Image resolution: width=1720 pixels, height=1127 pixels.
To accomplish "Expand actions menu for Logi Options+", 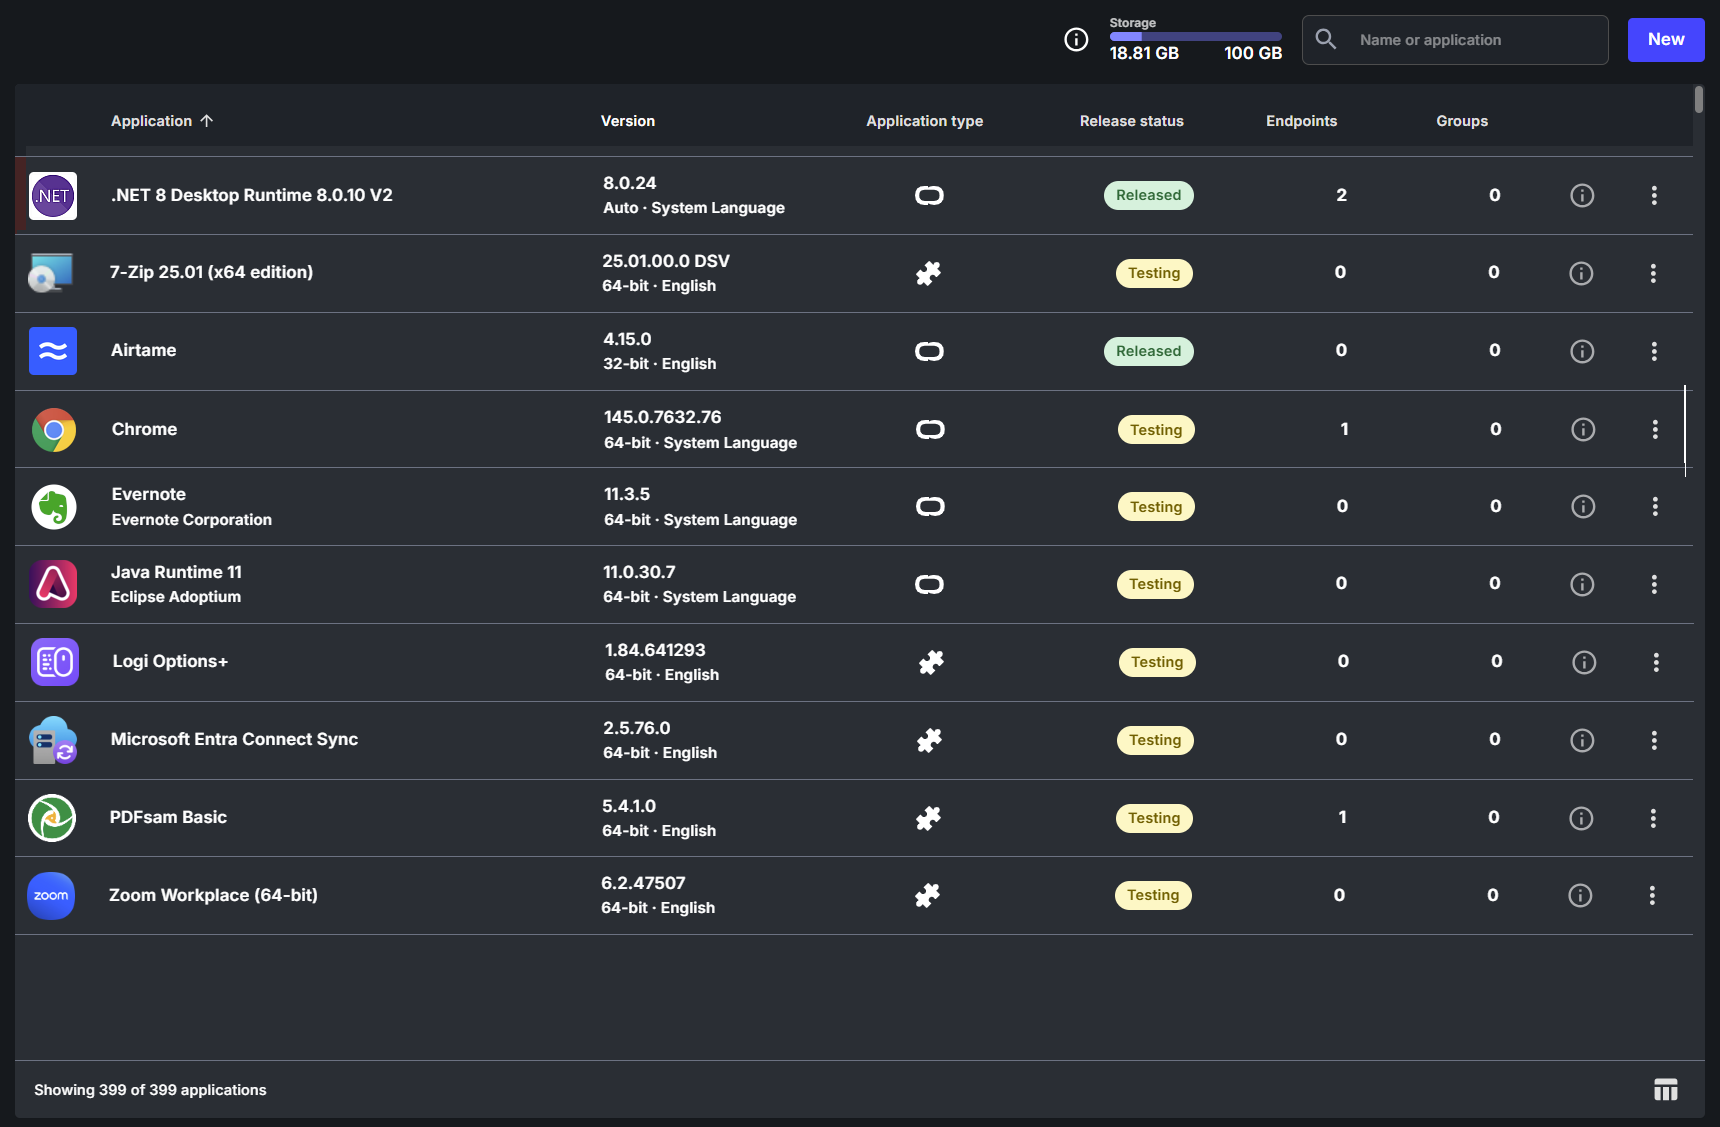I will click(1656, 662).
